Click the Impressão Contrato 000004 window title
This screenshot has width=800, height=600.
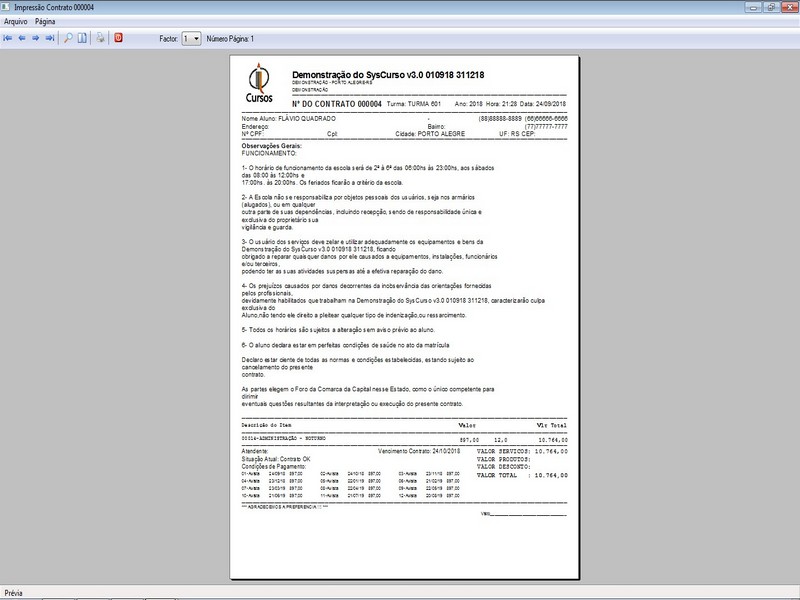54,8
